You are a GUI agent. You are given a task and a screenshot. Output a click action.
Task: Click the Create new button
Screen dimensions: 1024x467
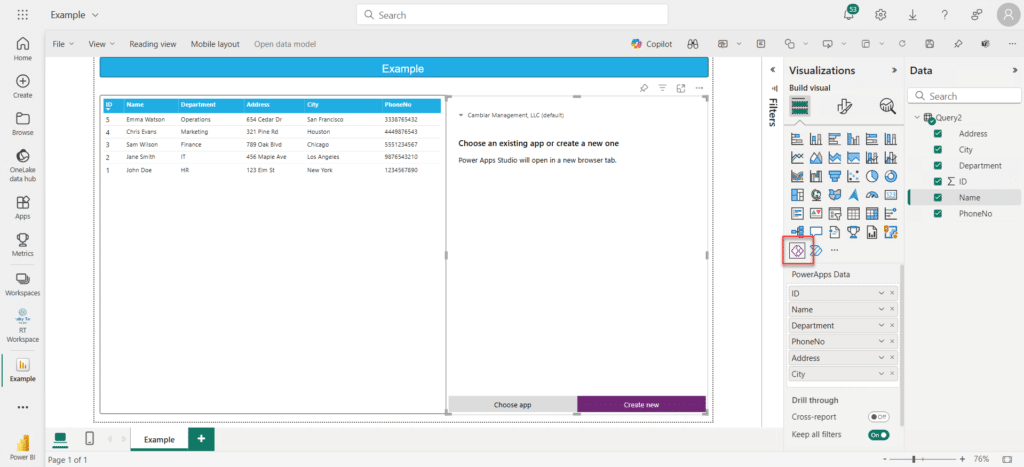click(x=641, y=405)
